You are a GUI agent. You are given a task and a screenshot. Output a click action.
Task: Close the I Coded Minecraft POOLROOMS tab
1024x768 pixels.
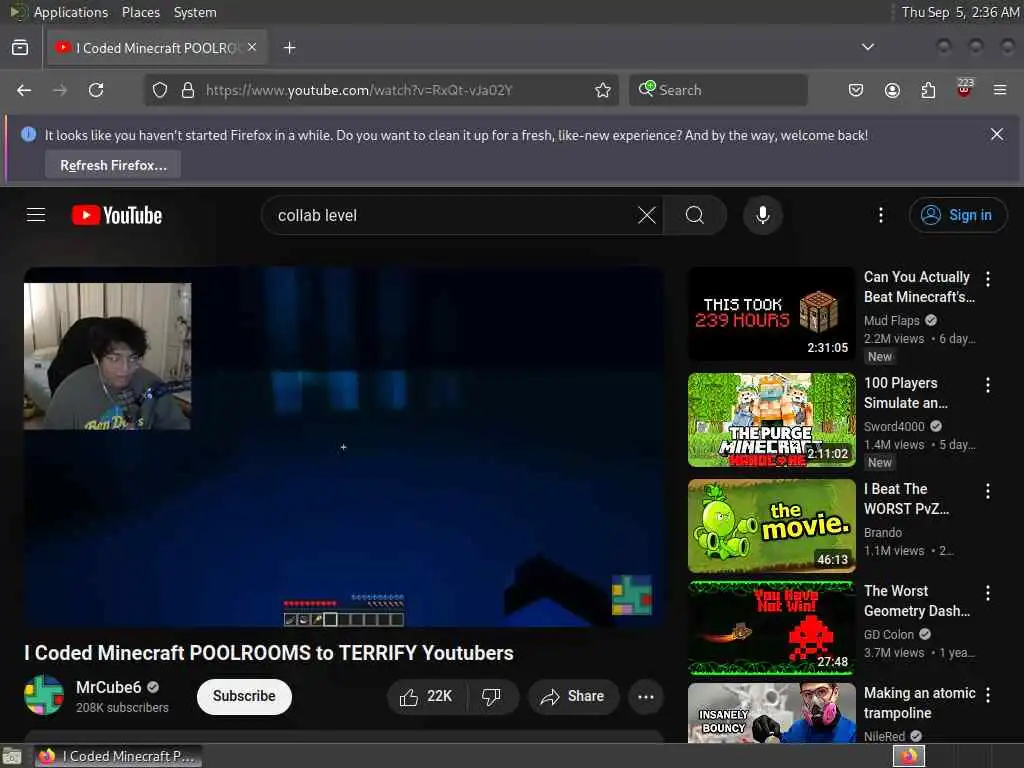[x=252, y=47]
